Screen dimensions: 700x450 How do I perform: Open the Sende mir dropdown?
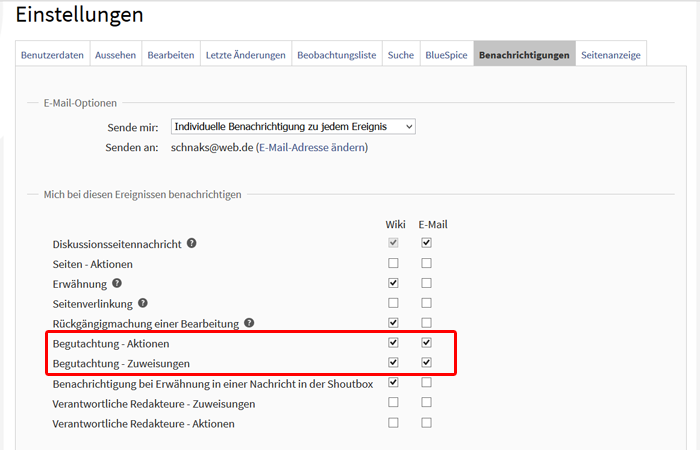click(292, 126)
